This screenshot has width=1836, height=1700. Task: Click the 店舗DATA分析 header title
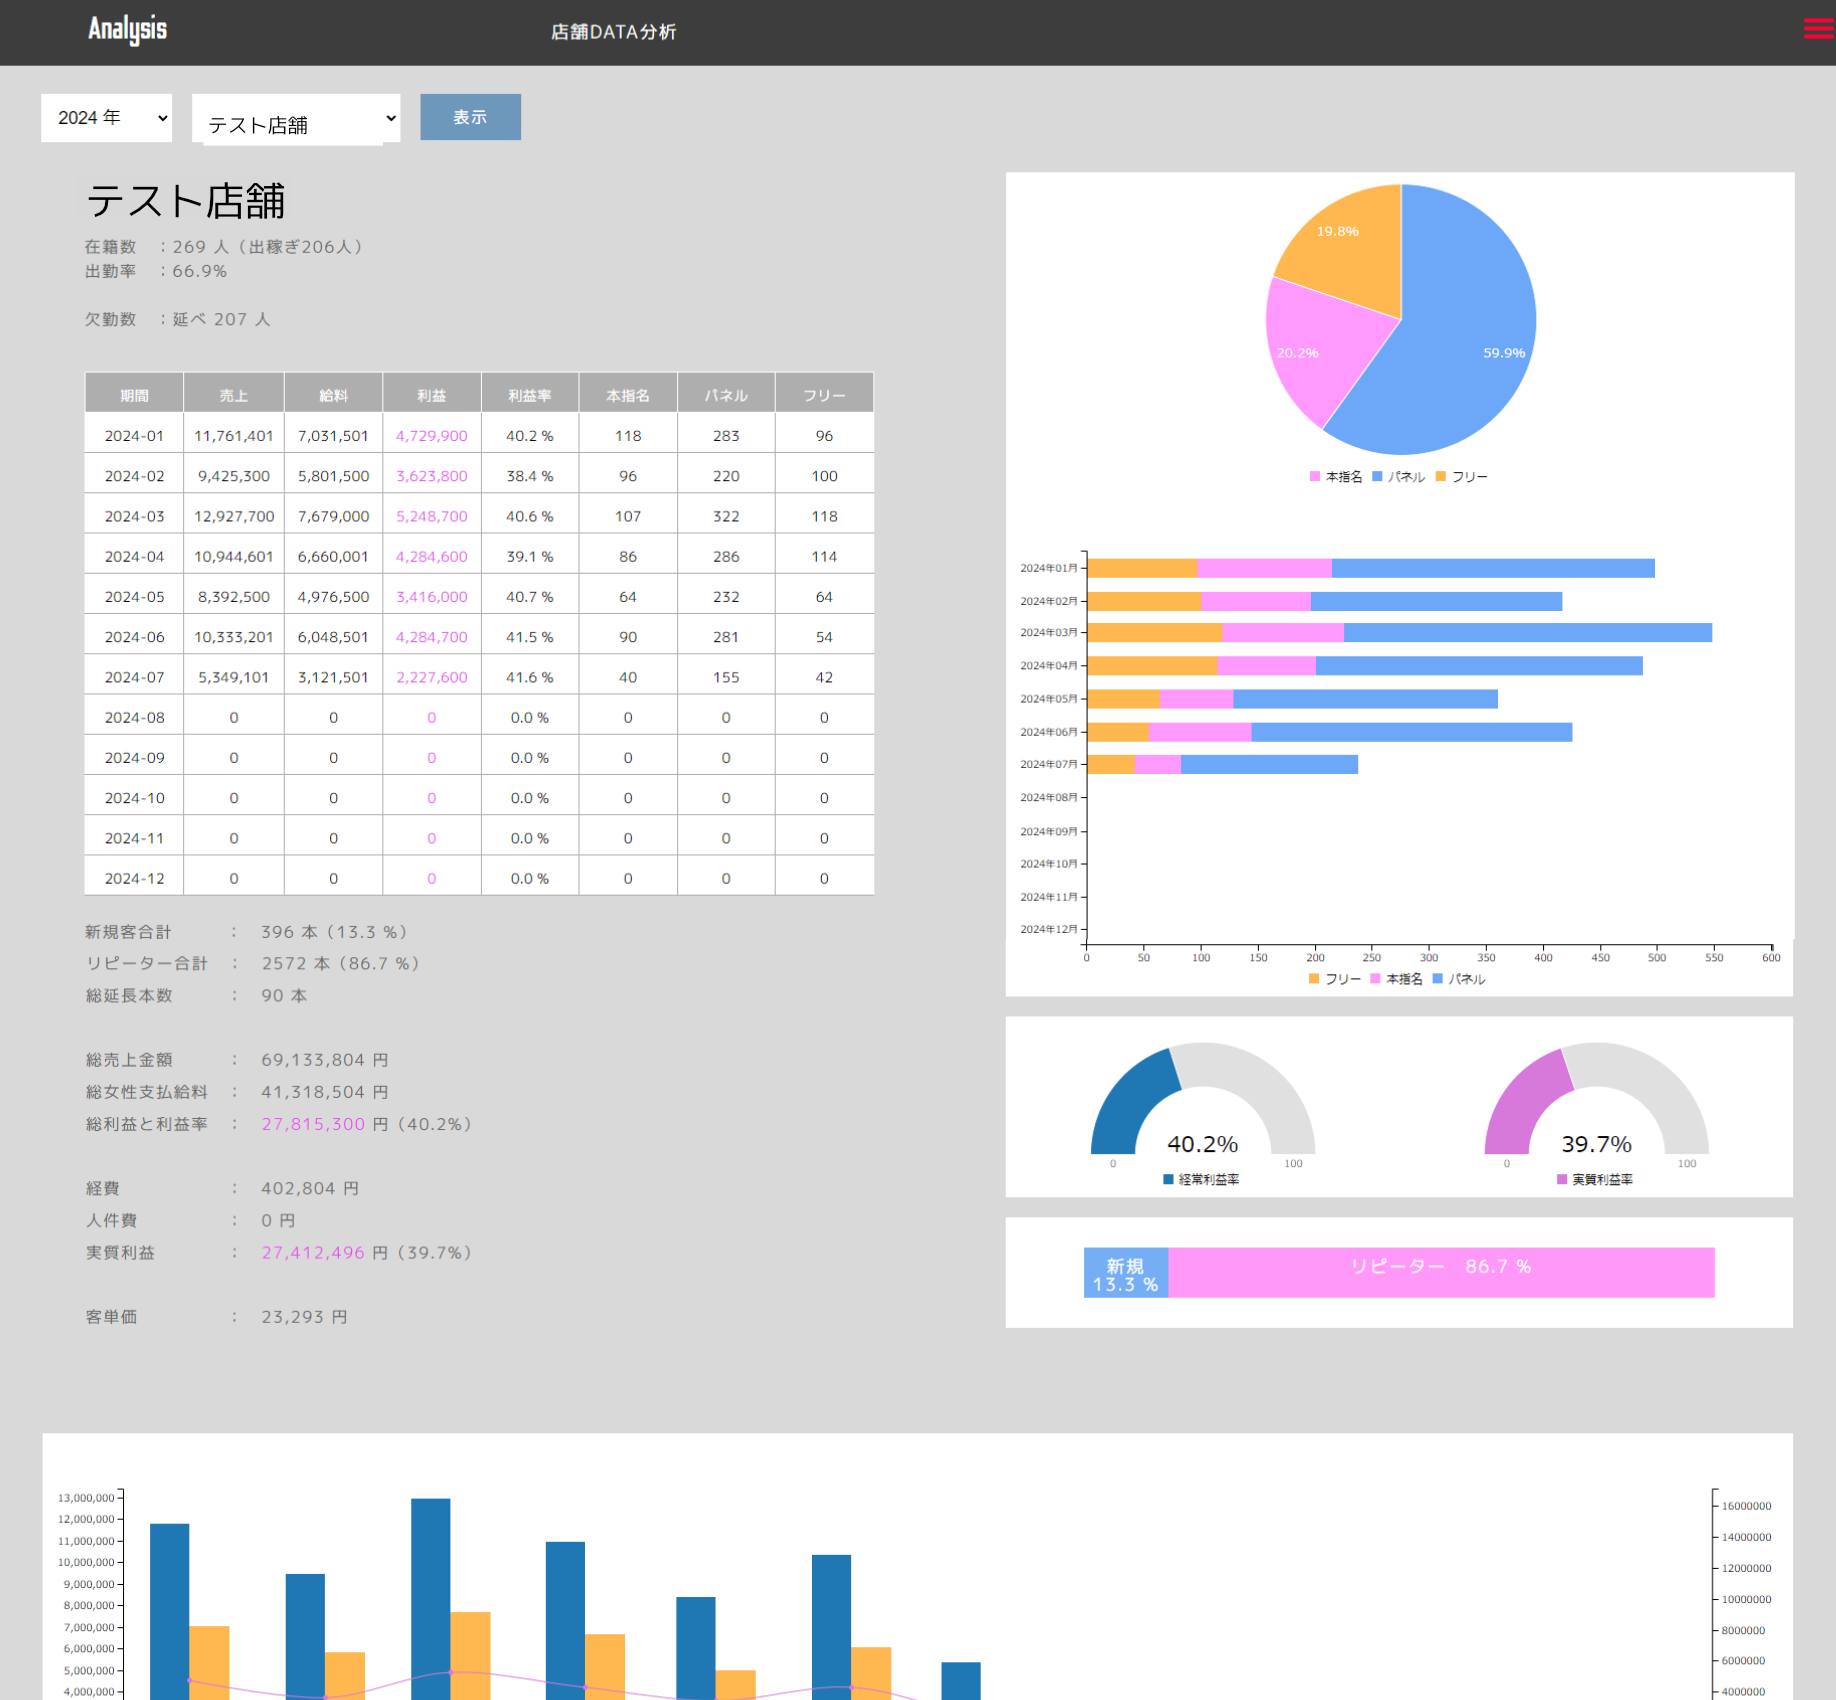613,32
